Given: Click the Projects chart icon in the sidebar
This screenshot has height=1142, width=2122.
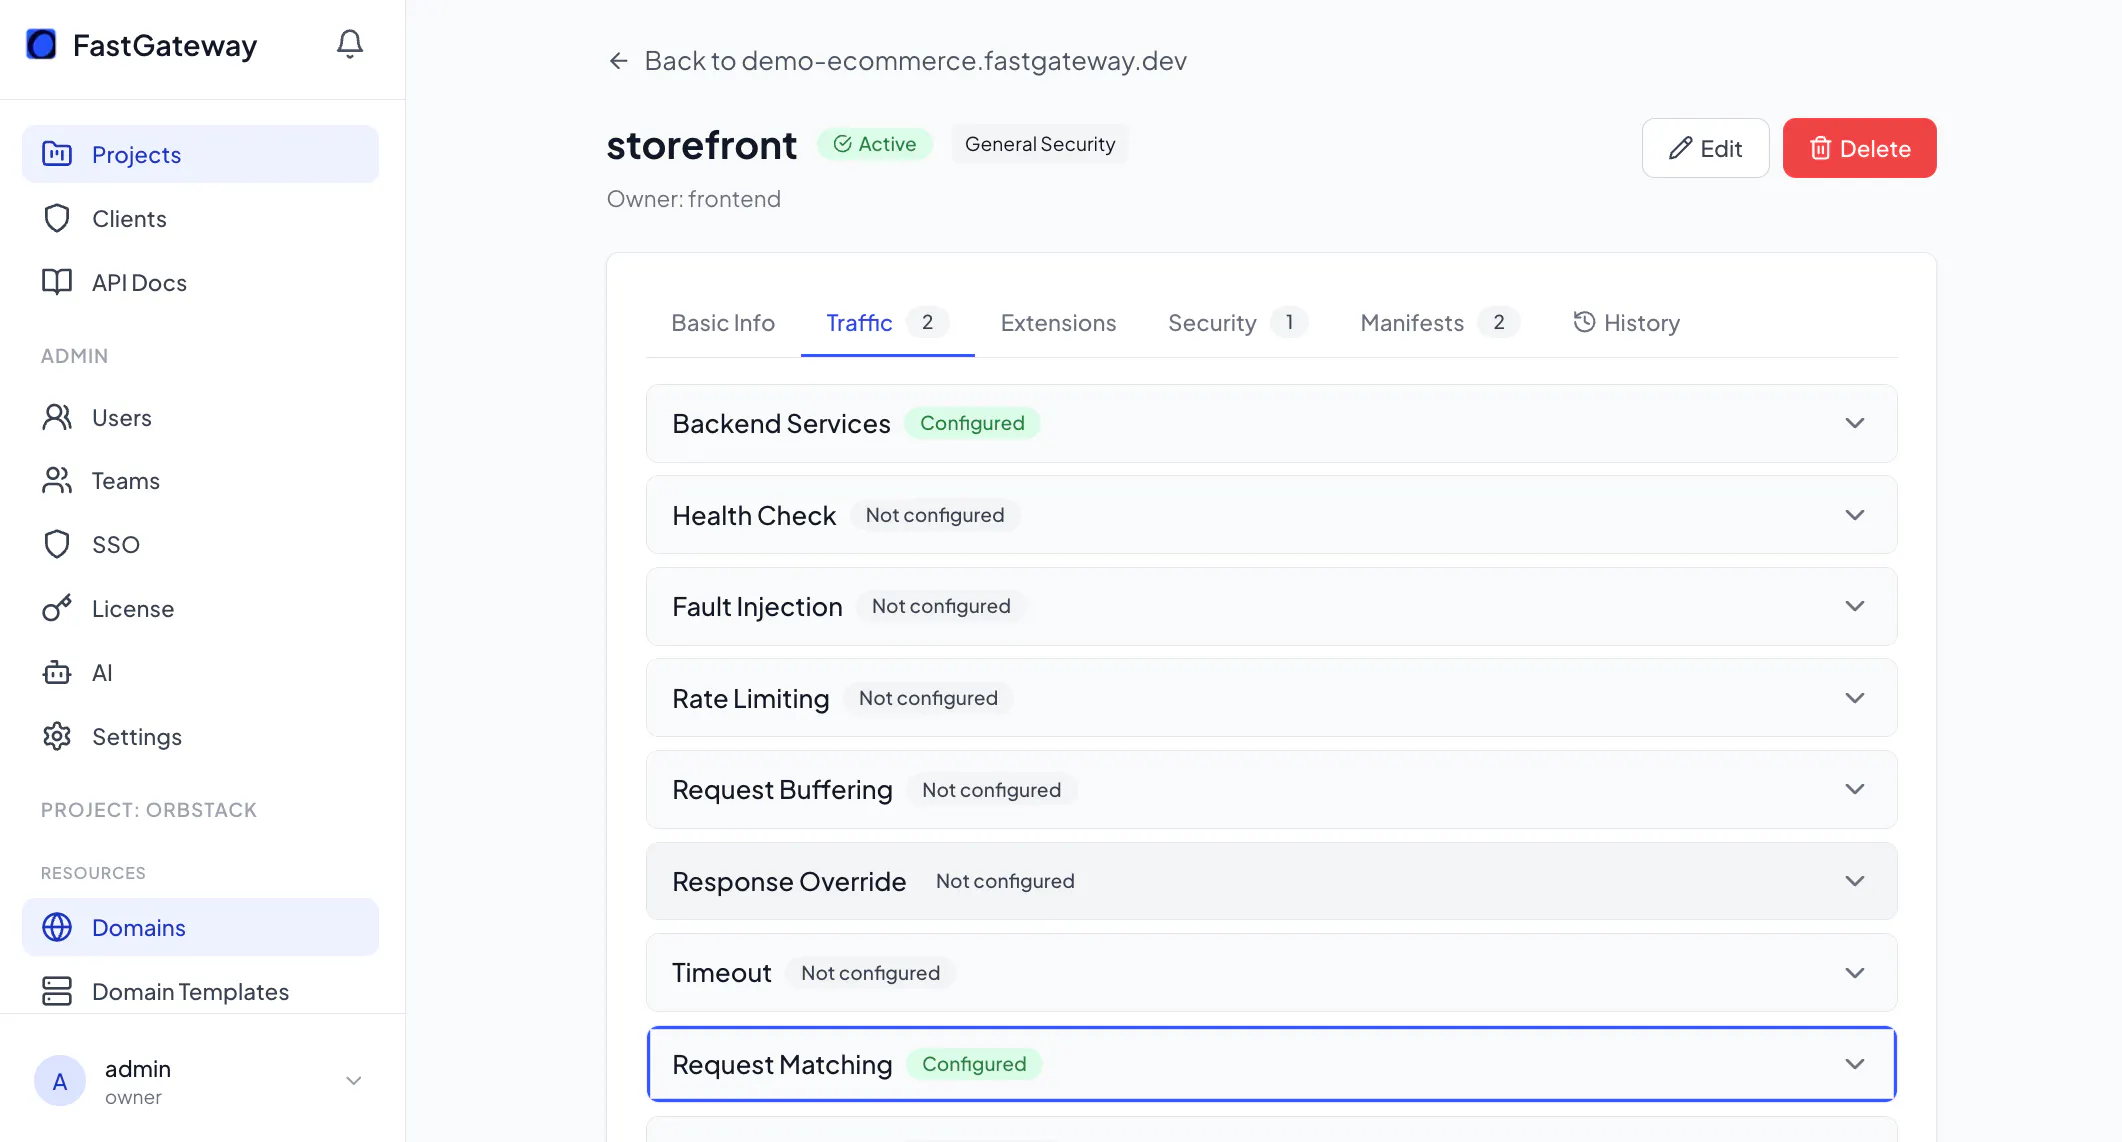Looking at the screenshot, I should 57,154.
